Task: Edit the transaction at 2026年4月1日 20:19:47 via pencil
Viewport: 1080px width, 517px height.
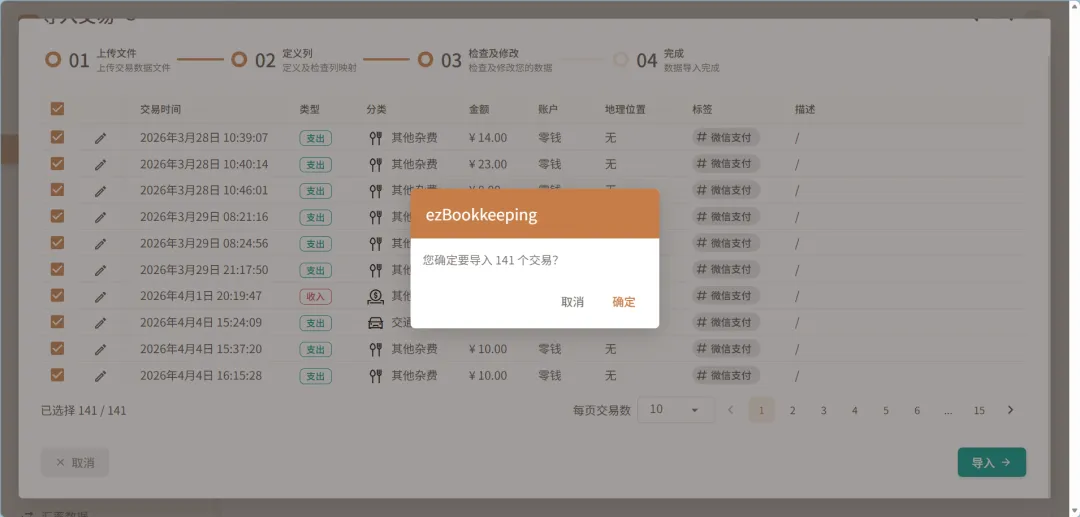Action: click(101, 297)
